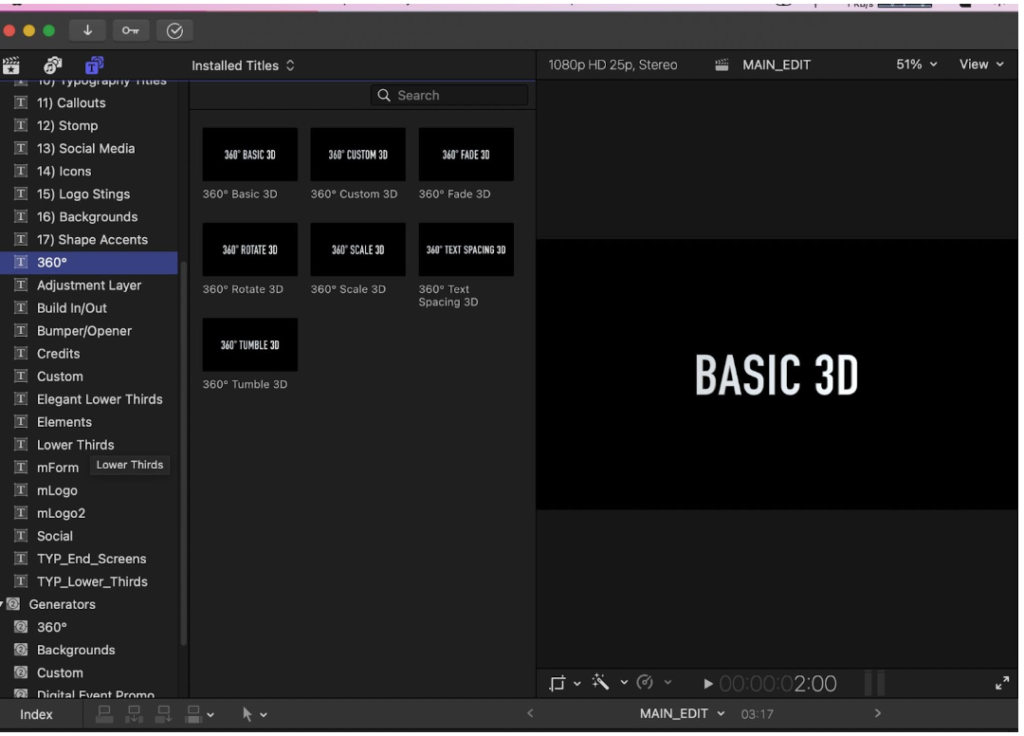Screen dimensions: 1024x736
Task: Open the 17) Shape Accents category
Action: (x=89, y=240)
